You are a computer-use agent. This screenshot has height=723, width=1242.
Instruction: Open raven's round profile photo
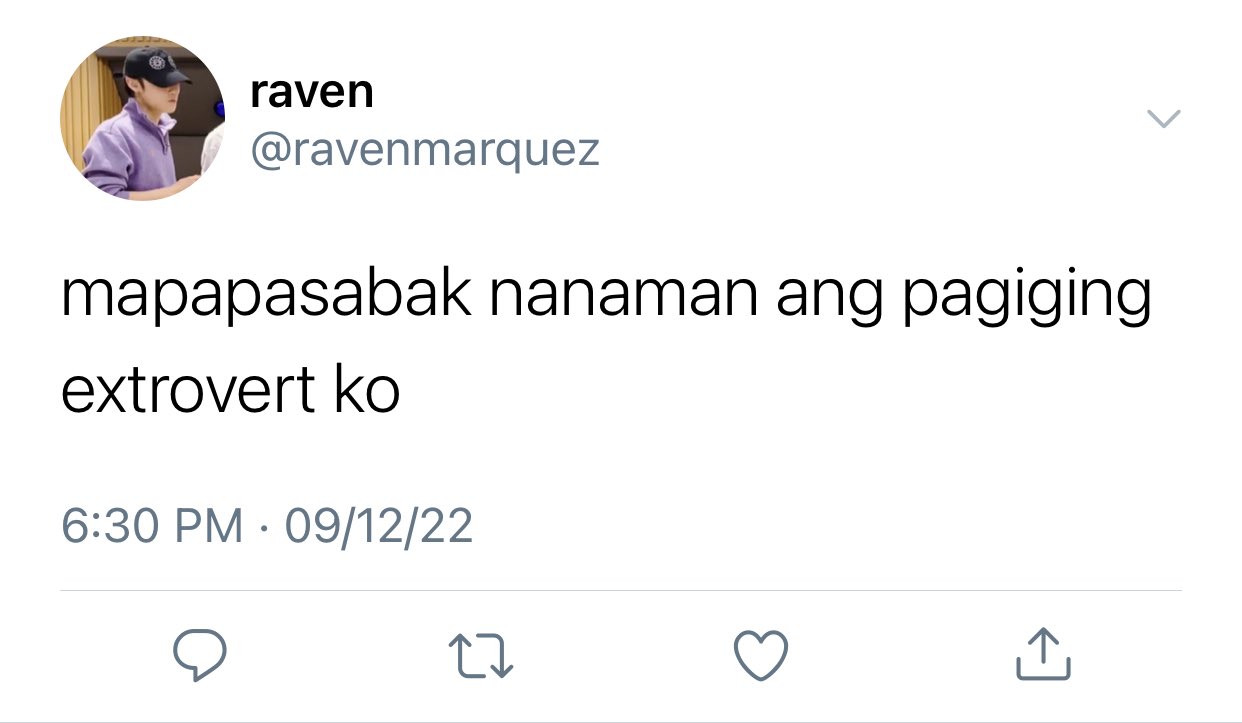point(143,120)
